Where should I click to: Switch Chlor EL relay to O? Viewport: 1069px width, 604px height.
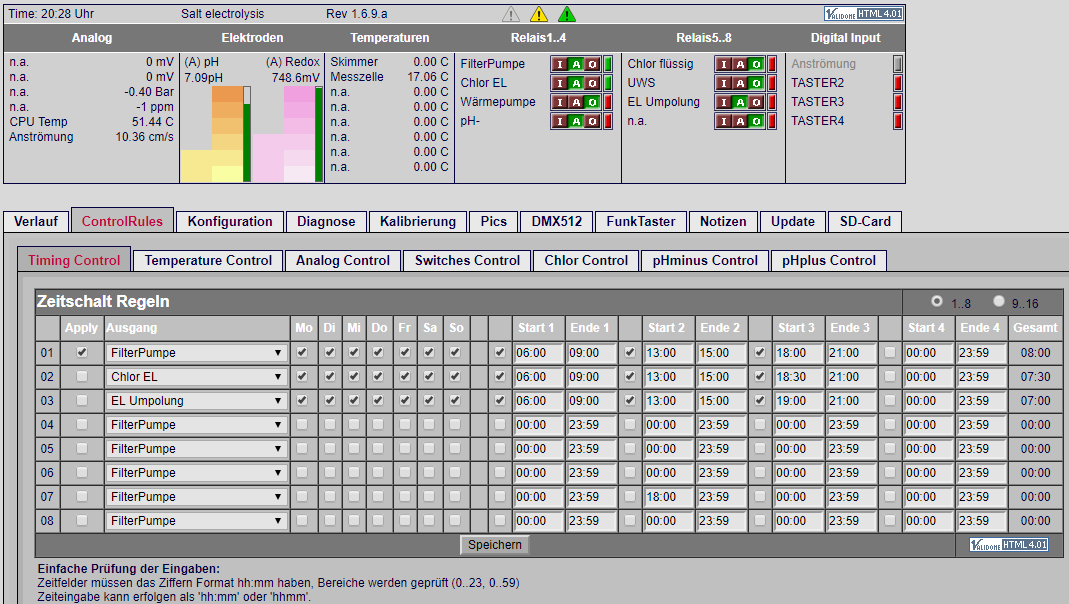click(592, 83)
